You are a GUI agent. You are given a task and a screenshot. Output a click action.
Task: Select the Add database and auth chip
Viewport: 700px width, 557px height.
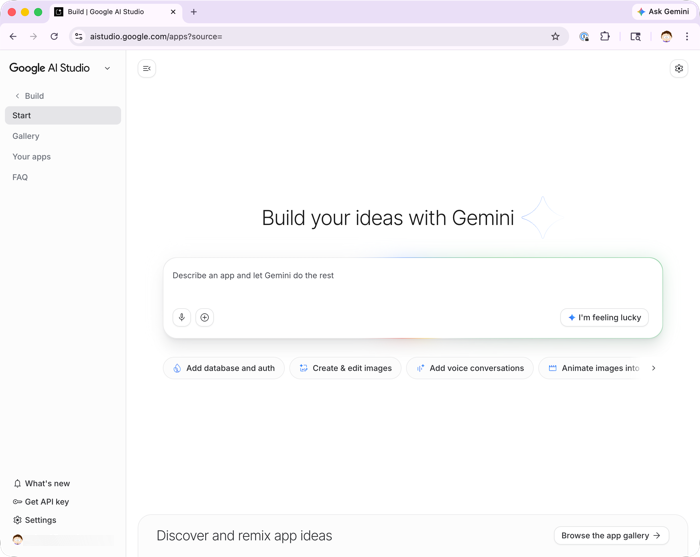[224, 368]
